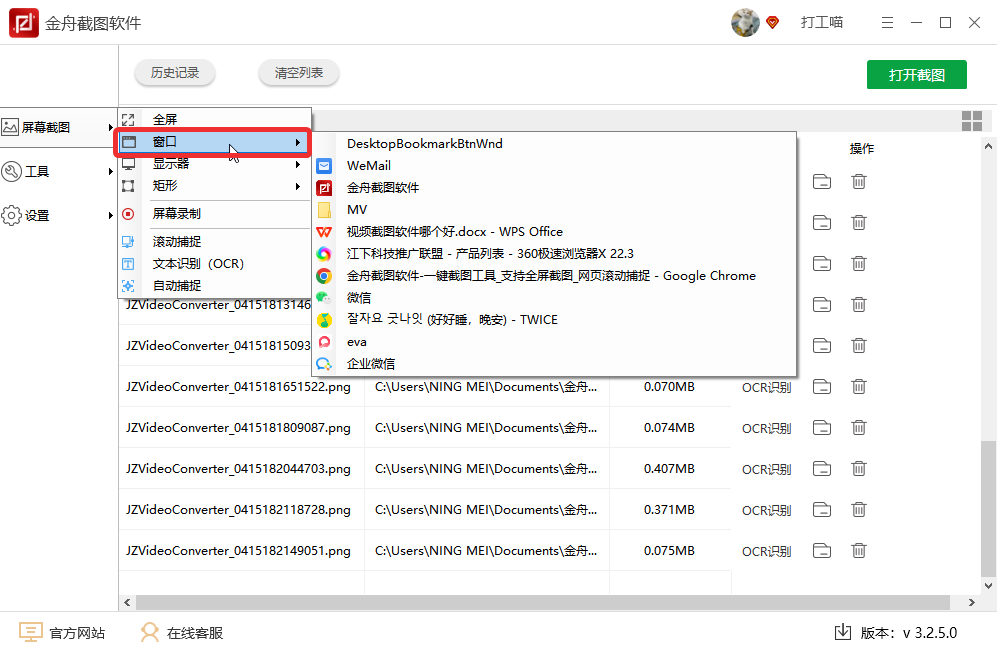Pick DesktopBookmarkBtnWnd from the window list
This screenshot has width=998, height=648.
point(554,144)
